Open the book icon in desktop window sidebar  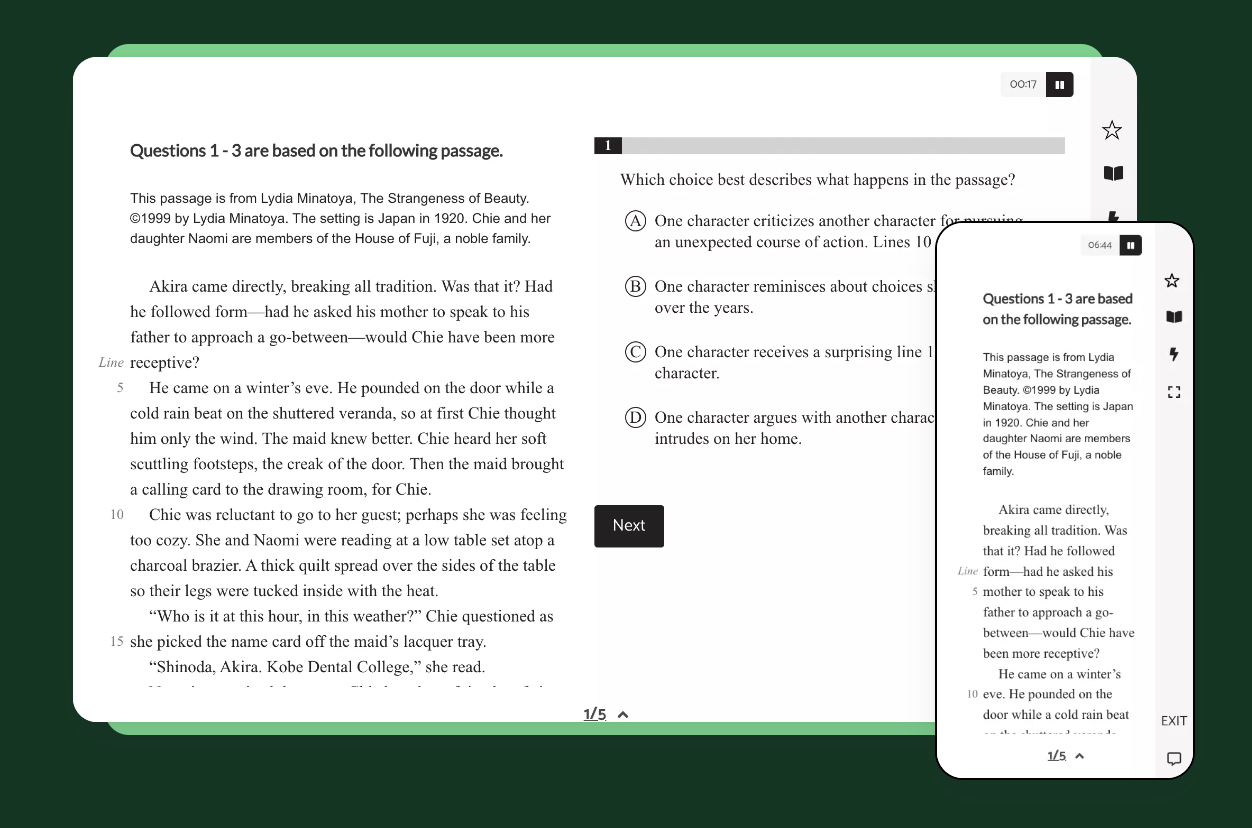click(1113, 173)
